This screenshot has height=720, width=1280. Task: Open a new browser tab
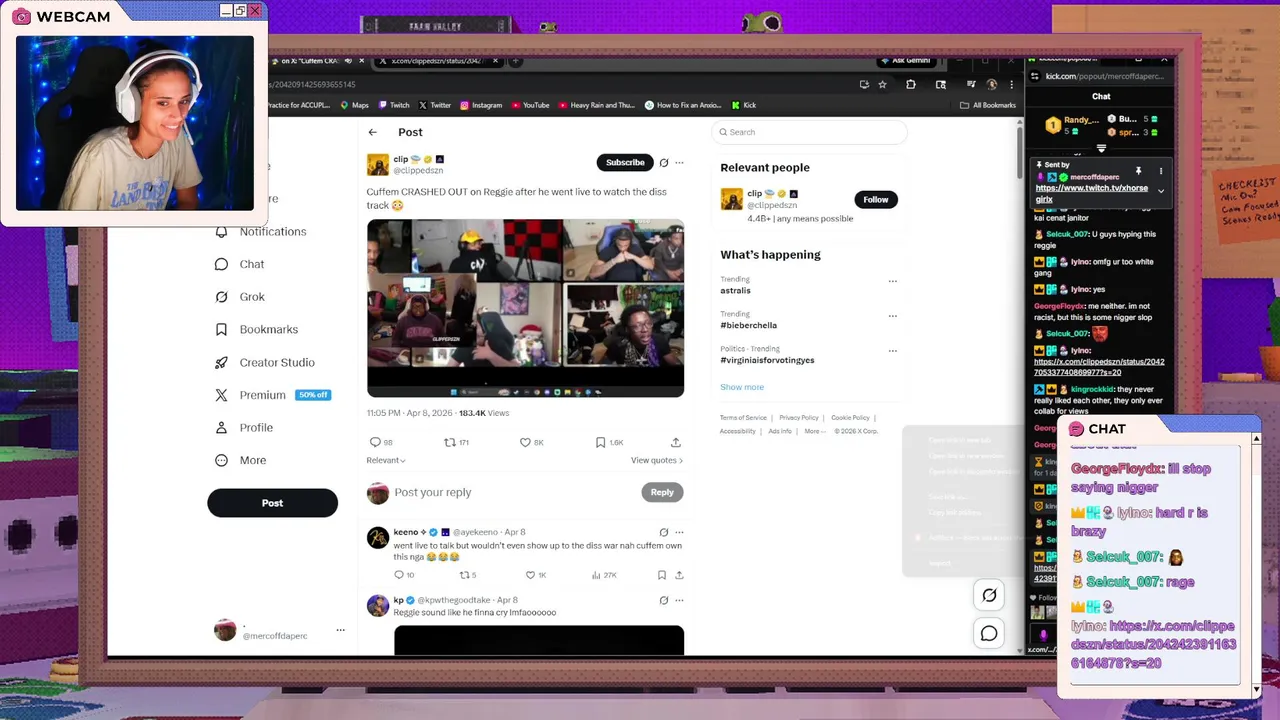(x=516, y=61)
